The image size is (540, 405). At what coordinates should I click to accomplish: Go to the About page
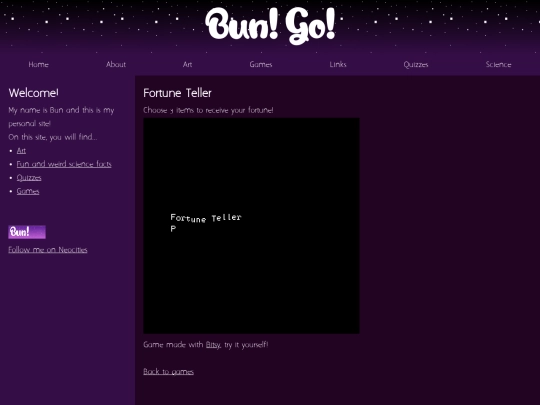coord(116,64)
